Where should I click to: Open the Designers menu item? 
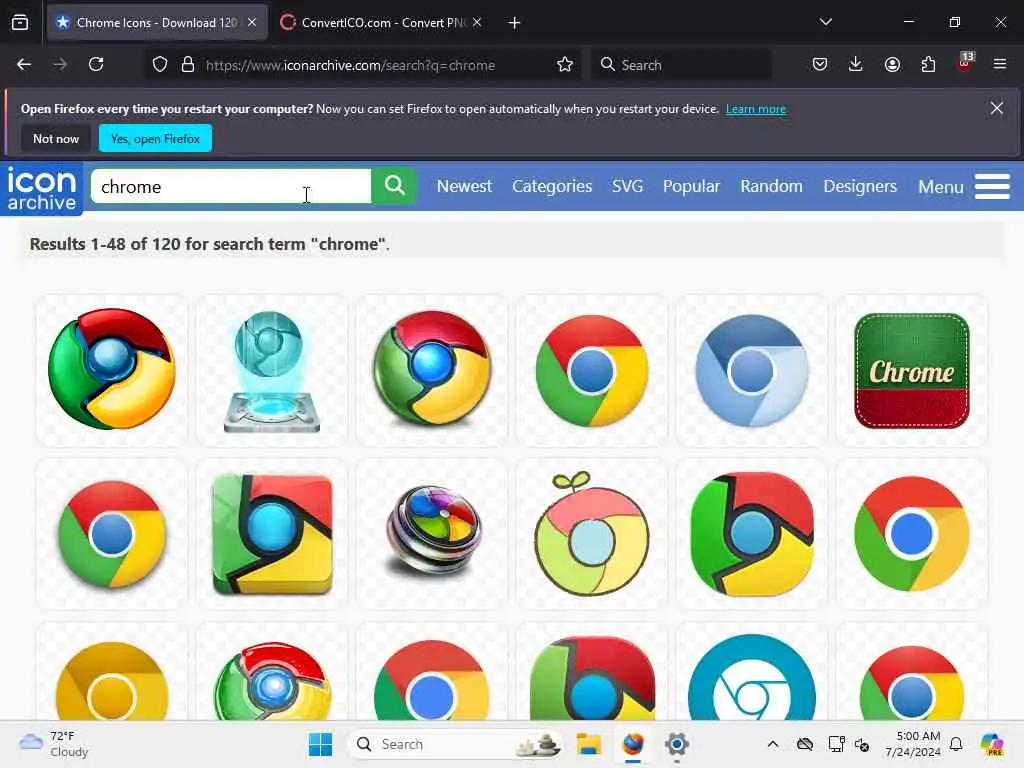coord(860,186)
